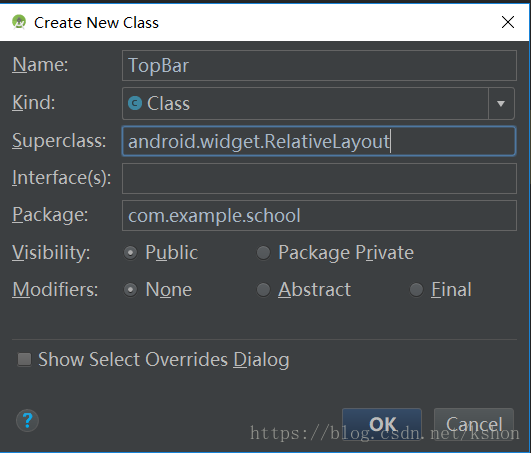Viewport: 531px width, 453px height.
Task: Expand the Kind dropdown arrow
Action: pos(501,103)
